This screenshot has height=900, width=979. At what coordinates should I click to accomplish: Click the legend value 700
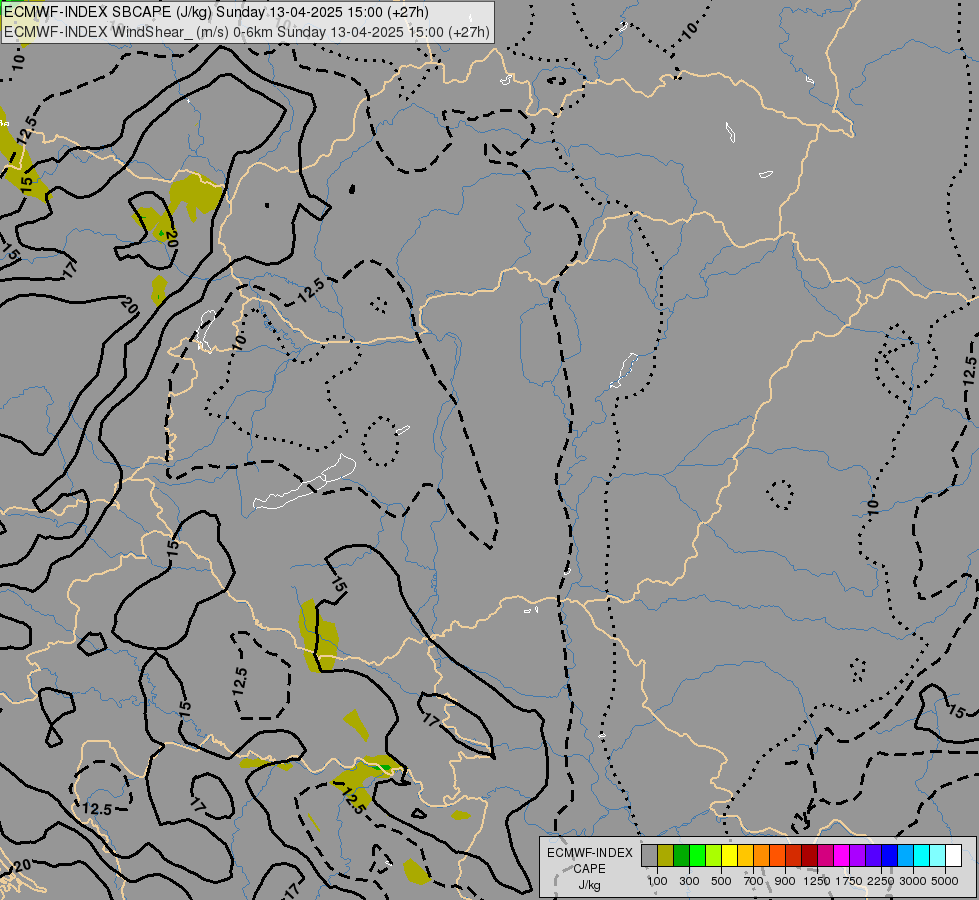[754, 881]
